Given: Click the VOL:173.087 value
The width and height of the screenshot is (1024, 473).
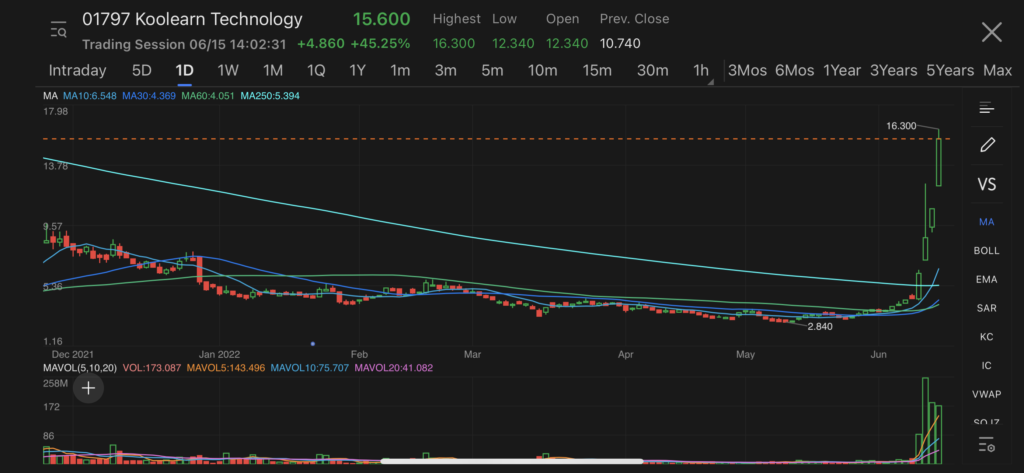Looking at the screenshot, I should 150,368.
